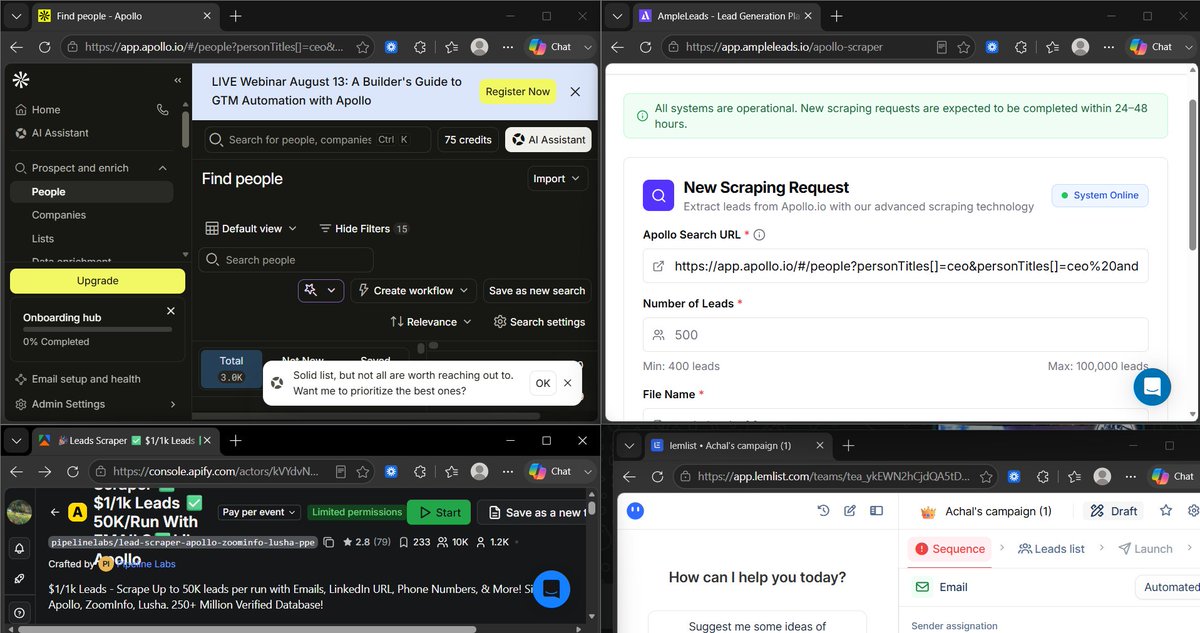This screenshot has height=633, width=1200.
Task: Click the Apollo Search URL input field
Action: [x=895, y=266]
